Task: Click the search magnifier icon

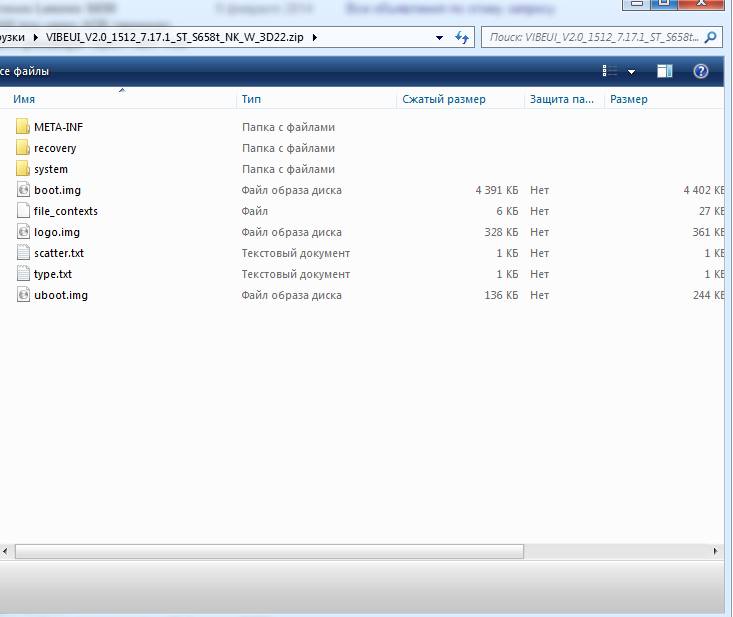Action: [x=711, y=37]
